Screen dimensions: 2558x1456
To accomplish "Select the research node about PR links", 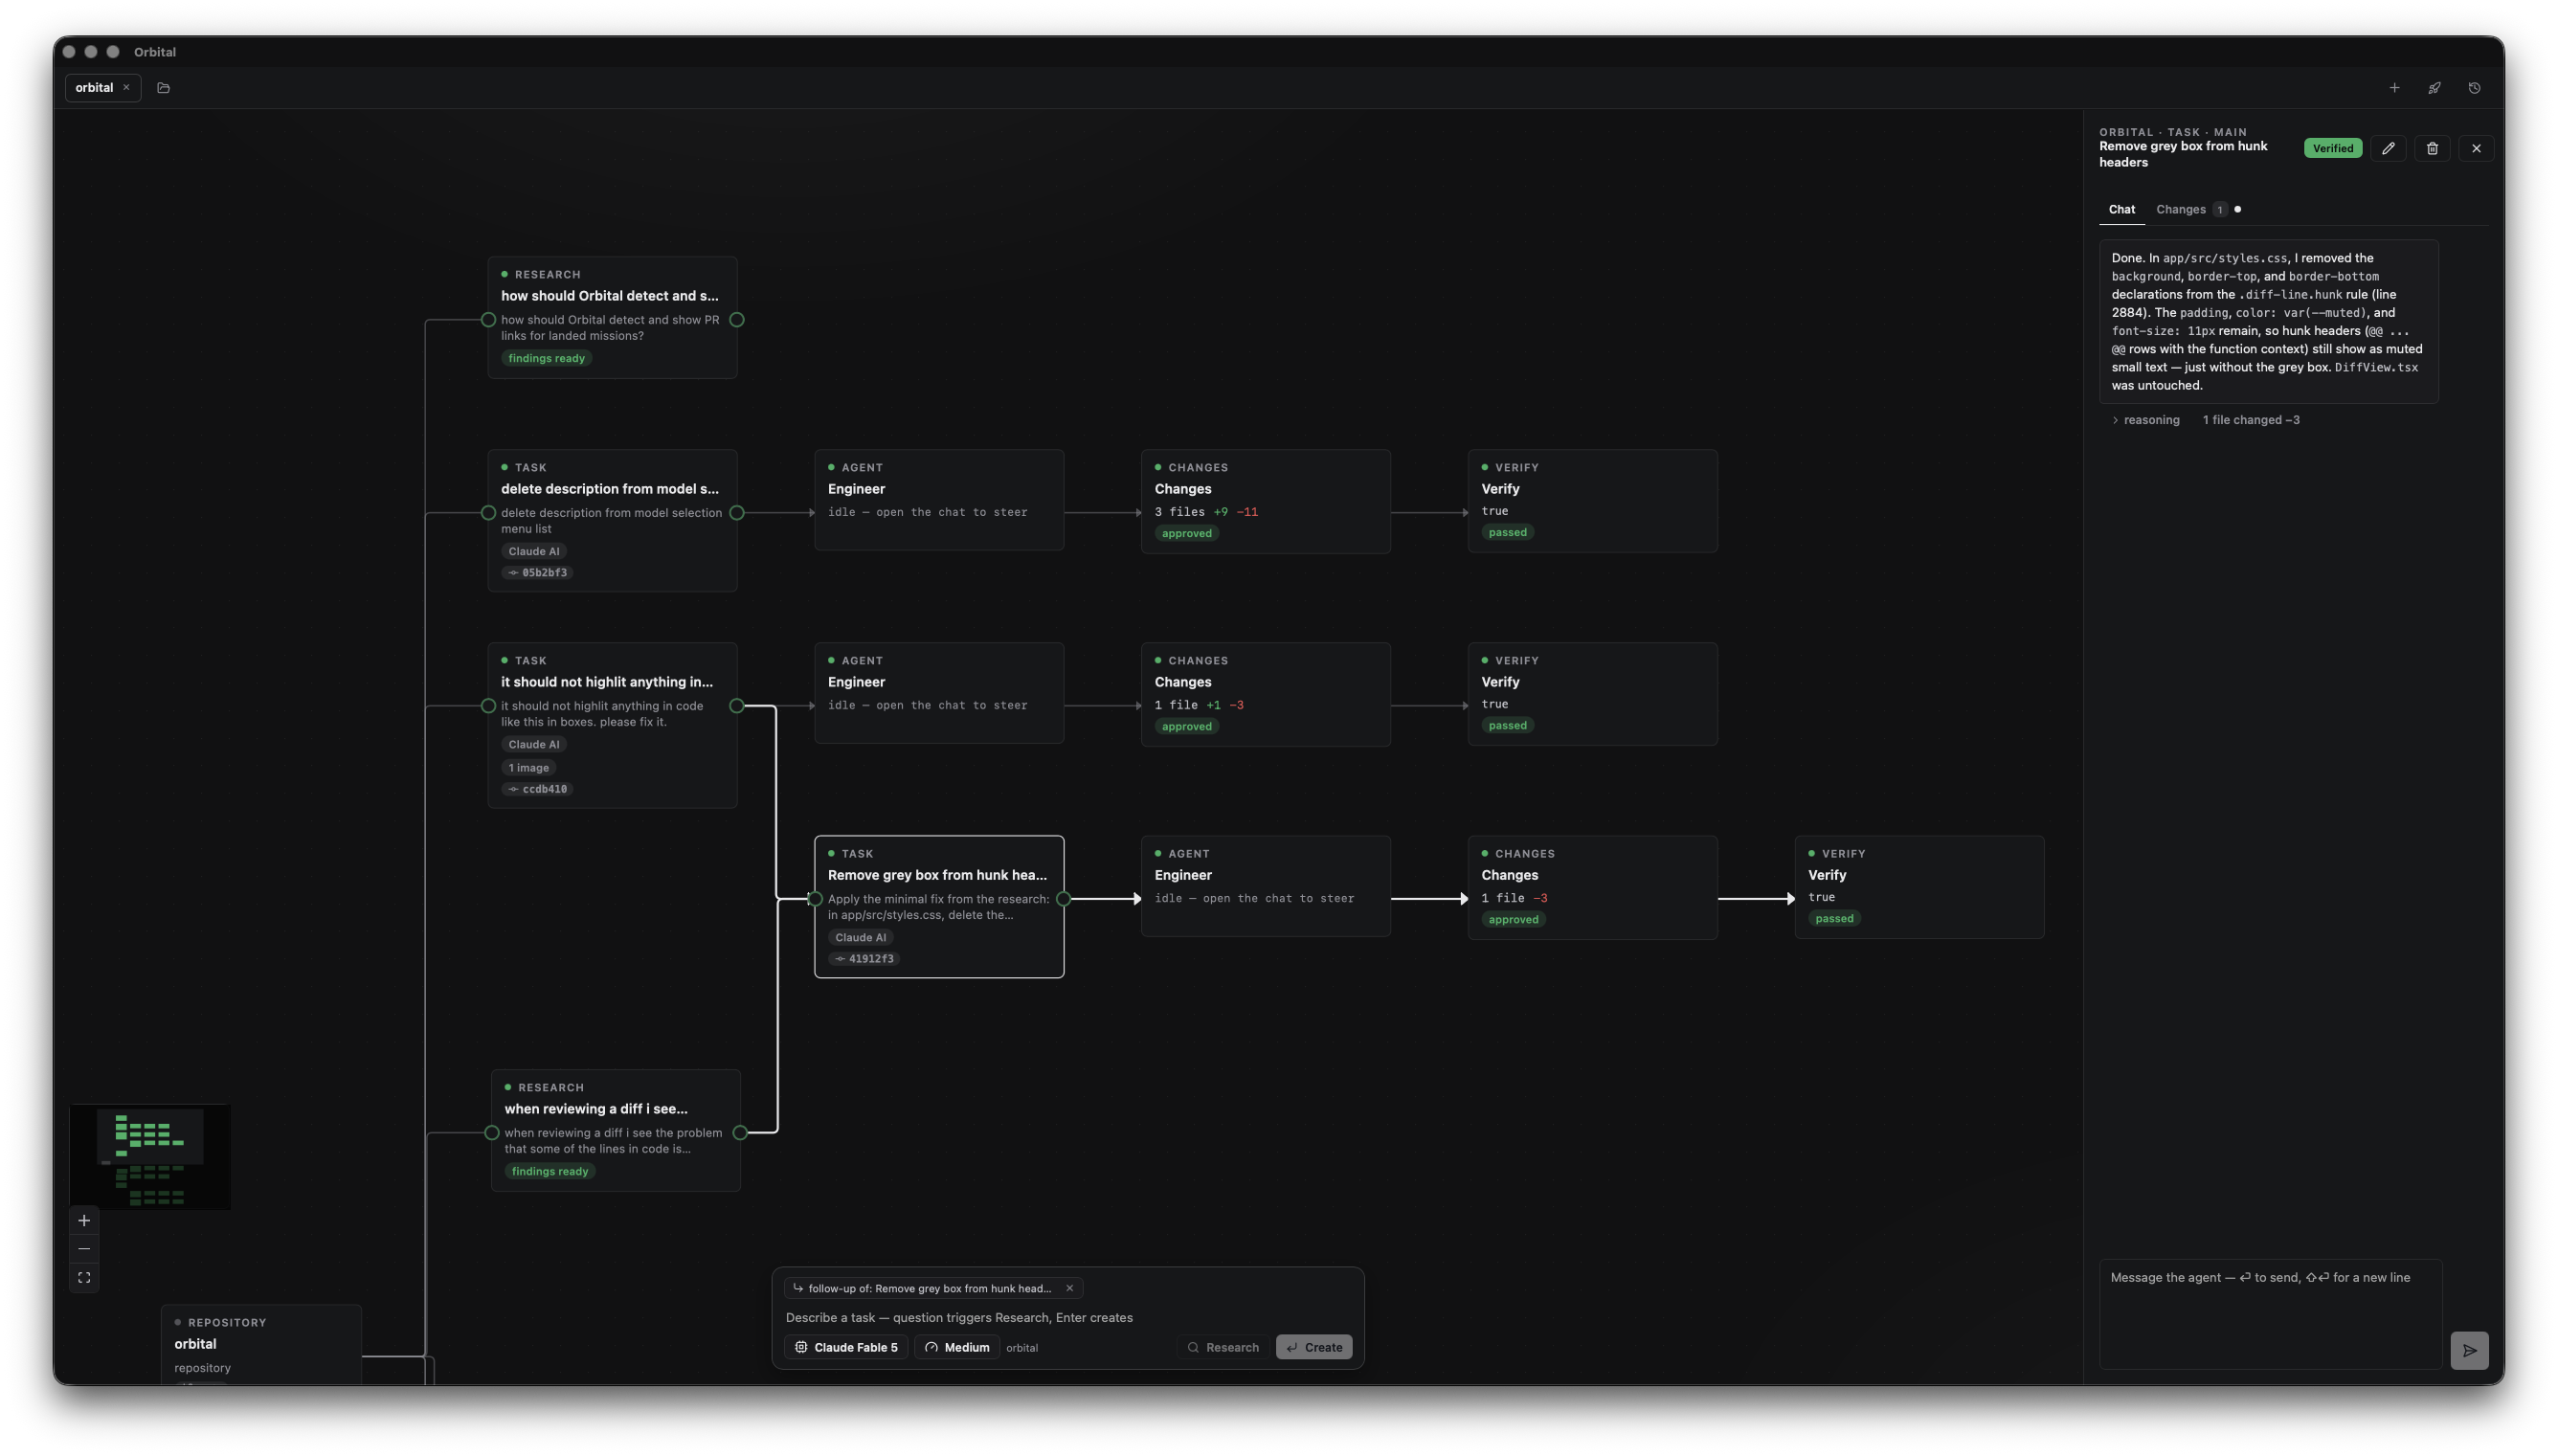I will [612, 317].
